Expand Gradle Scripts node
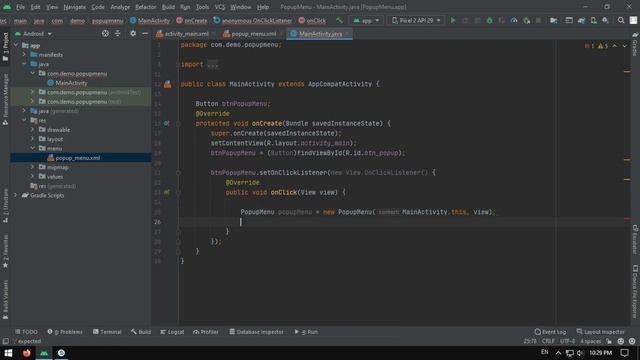 (x=16, y=195)
